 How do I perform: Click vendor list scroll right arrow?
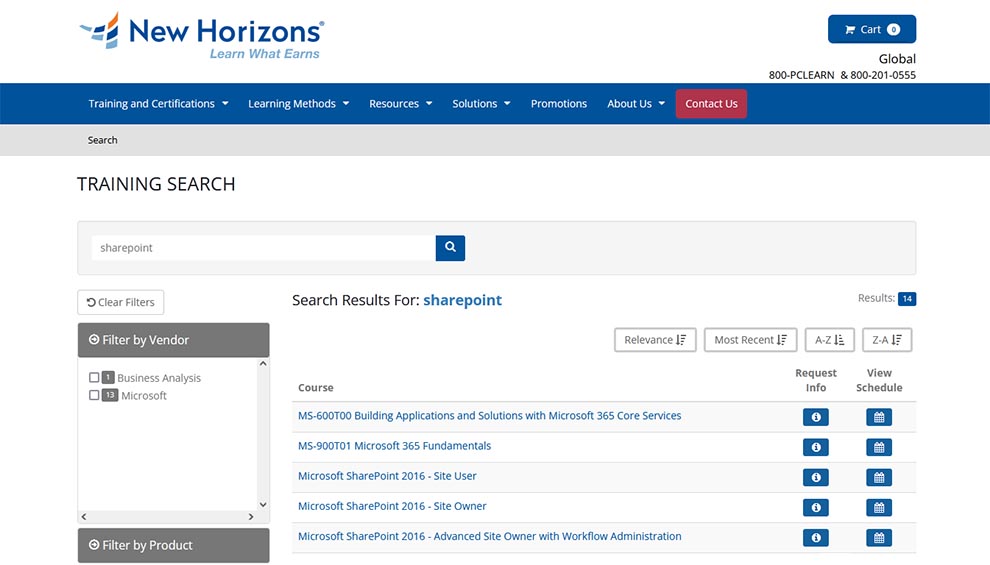251,516
